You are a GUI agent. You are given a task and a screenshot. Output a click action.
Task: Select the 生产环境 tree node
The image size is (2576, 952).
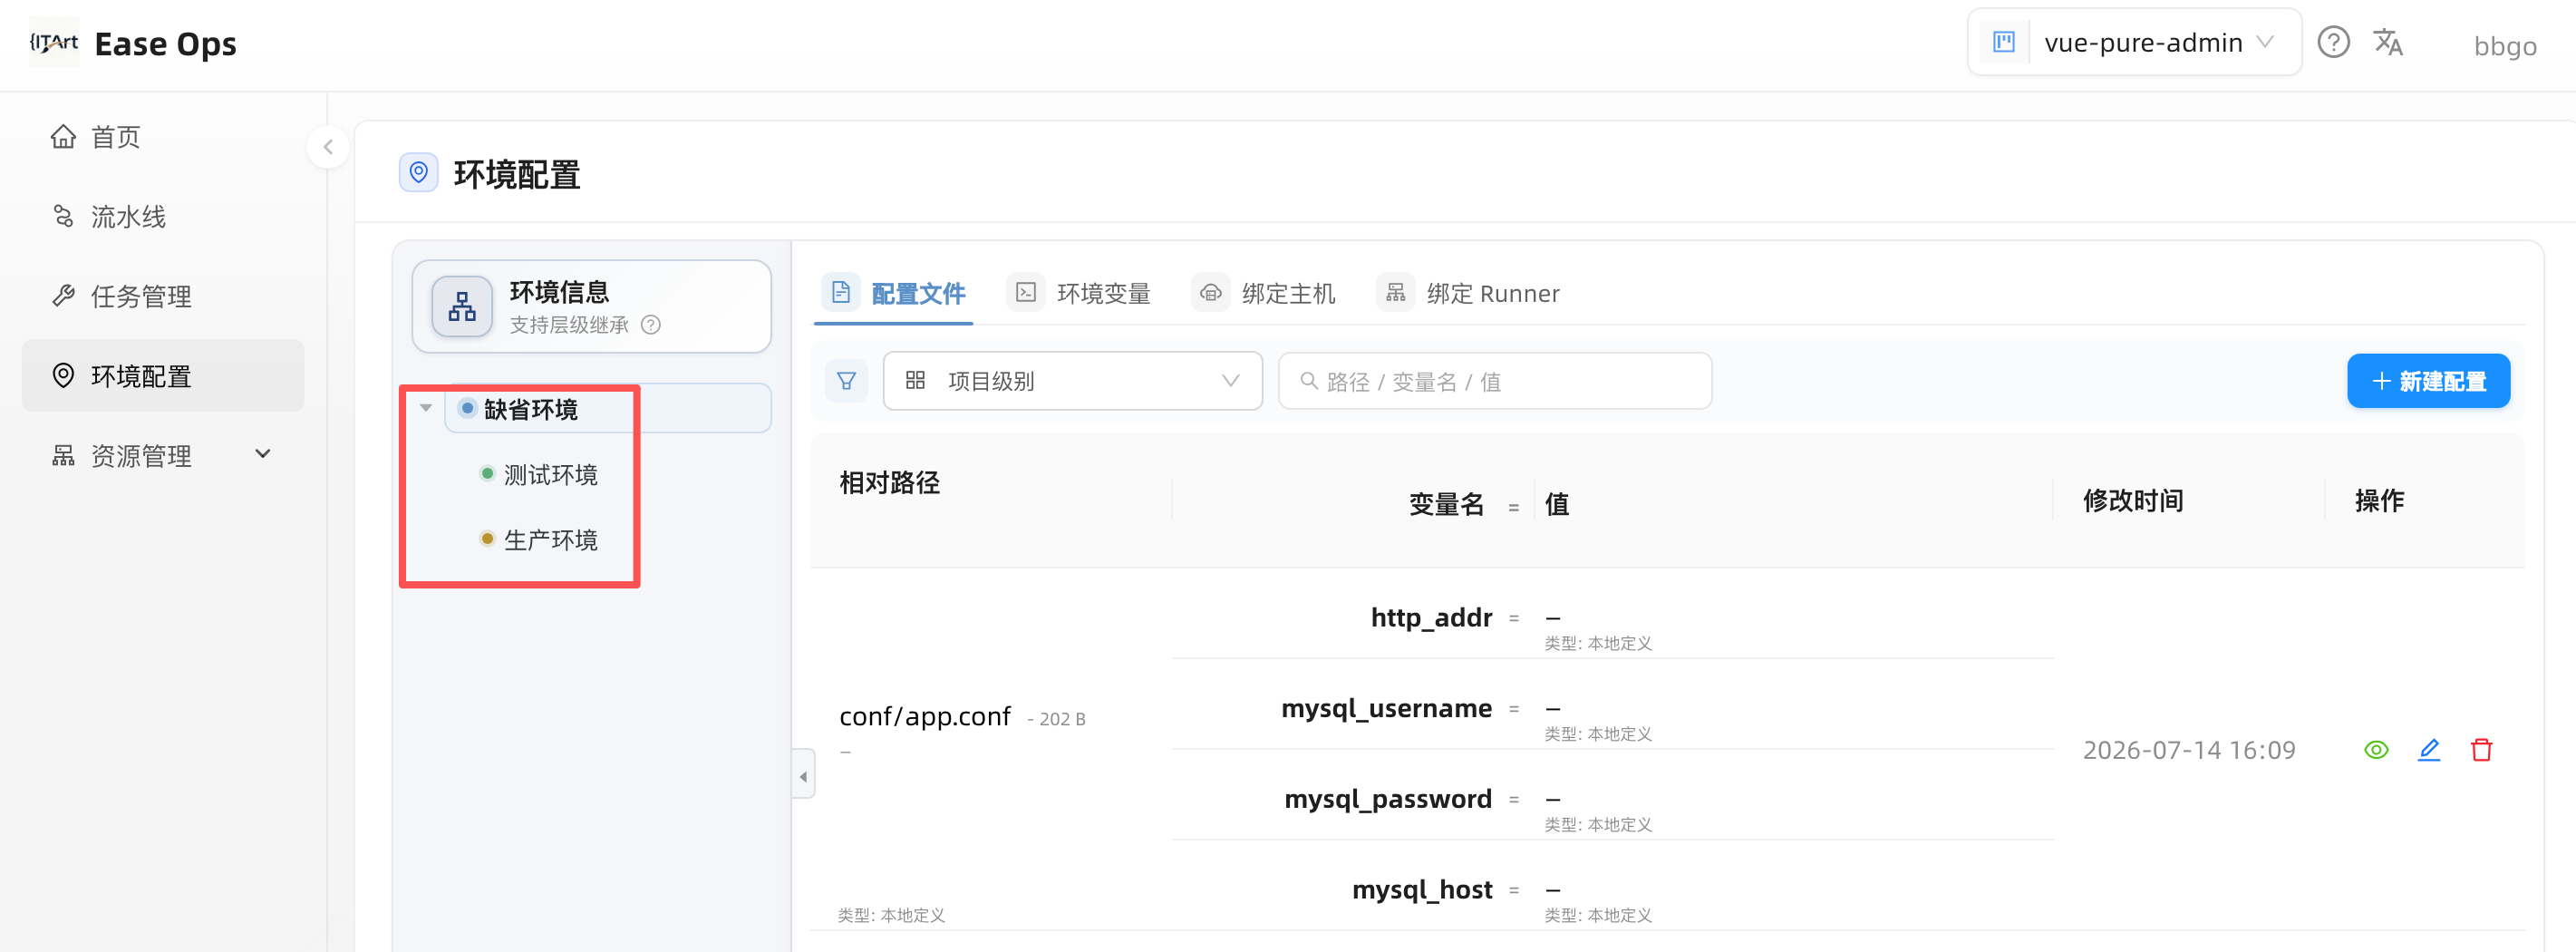coord(550,541)
